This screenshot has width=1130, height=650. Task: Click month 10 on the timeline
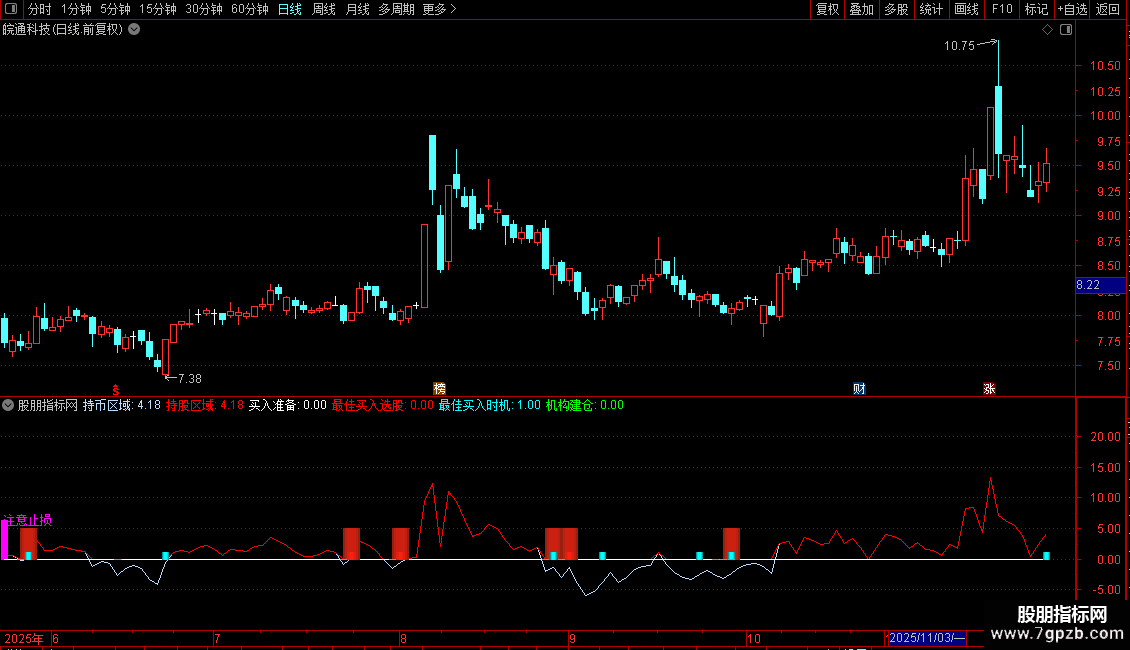tap(753, 638)
